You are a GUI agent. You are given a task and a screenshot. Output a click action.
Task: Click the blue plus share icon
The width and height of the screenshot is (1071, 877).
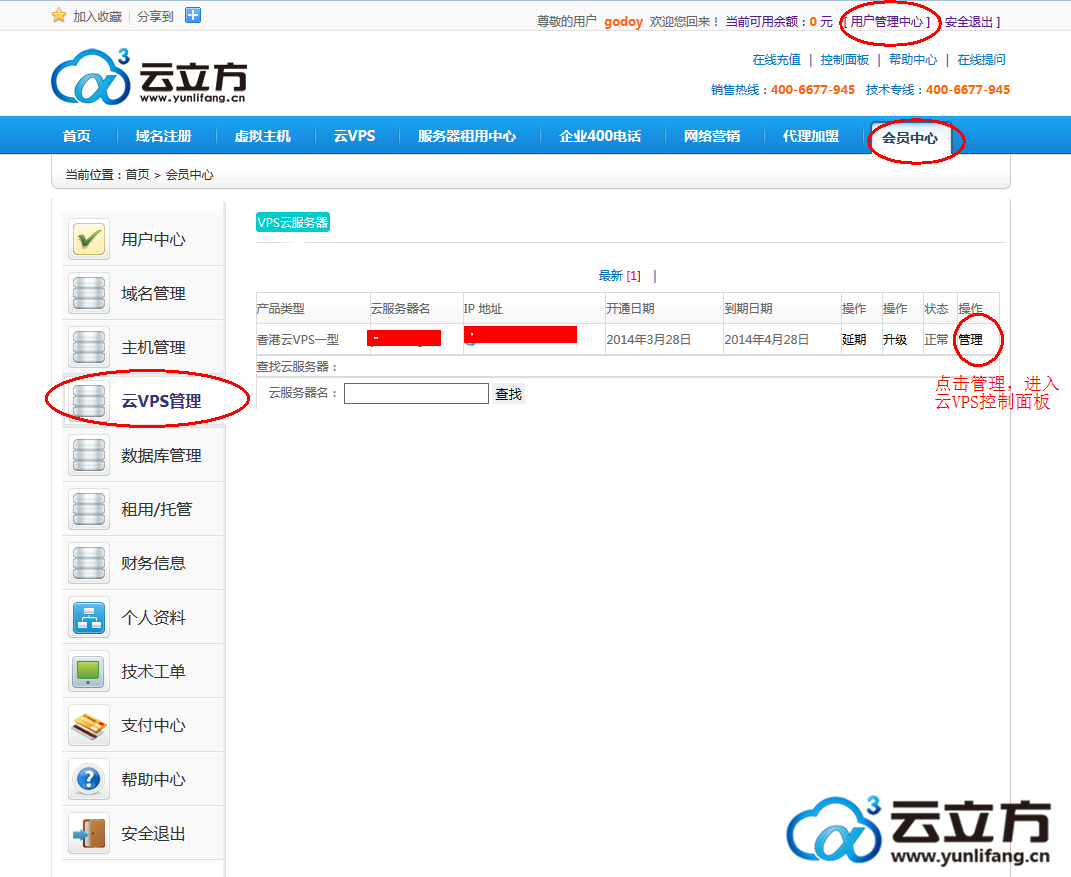point(193,15)
